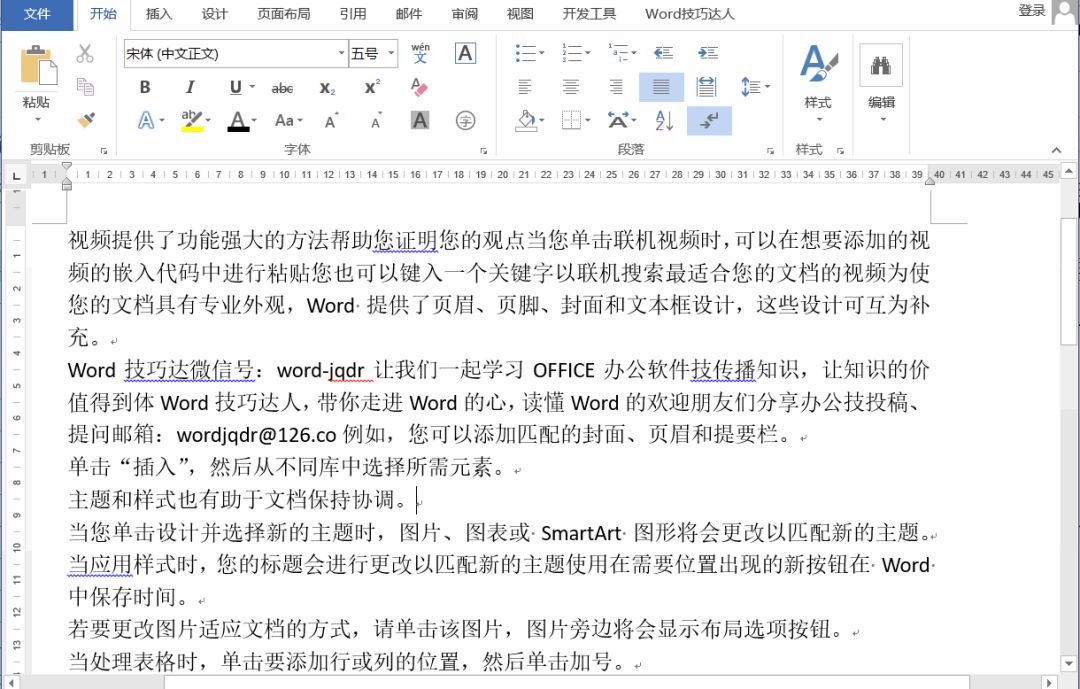This screenshot has width=1080, height=689.
Task: Apply bullet list
Action: pyautogui.click(x=526, y=53)
